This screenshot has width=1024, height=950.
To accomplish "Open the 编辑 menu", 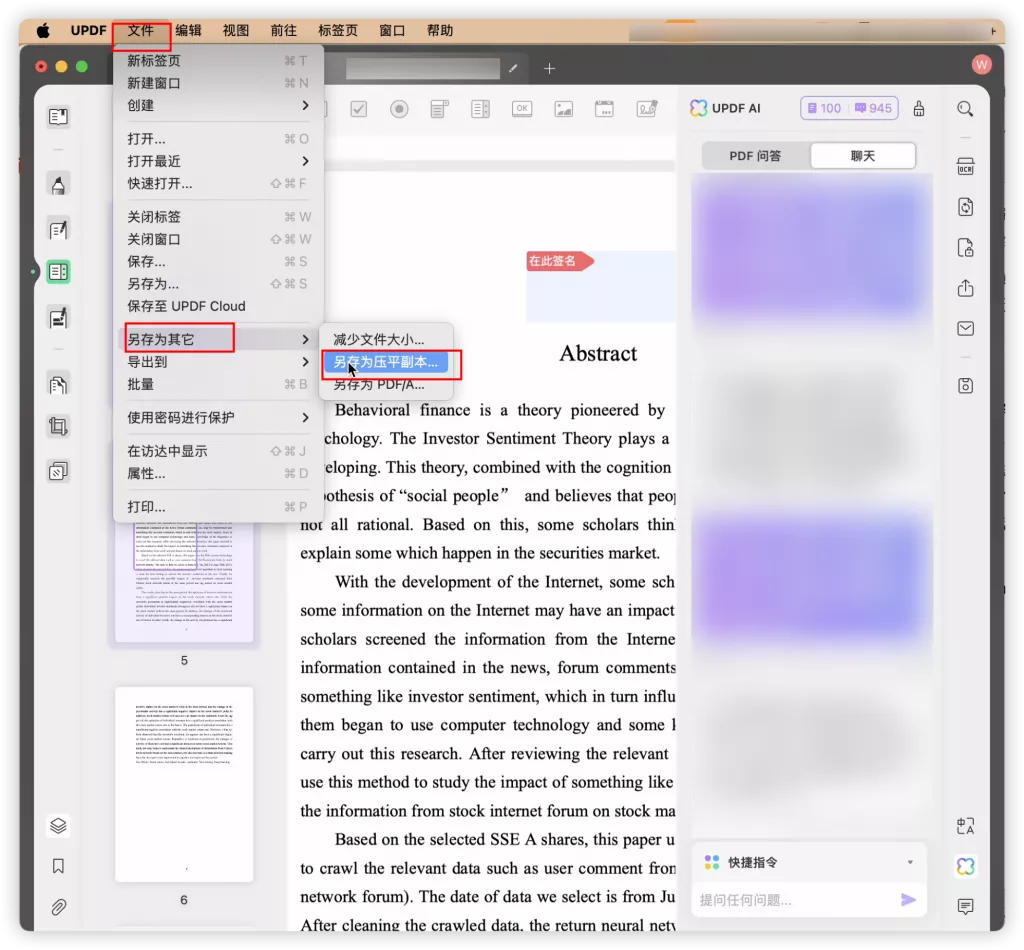I will (x=188, y=31).
